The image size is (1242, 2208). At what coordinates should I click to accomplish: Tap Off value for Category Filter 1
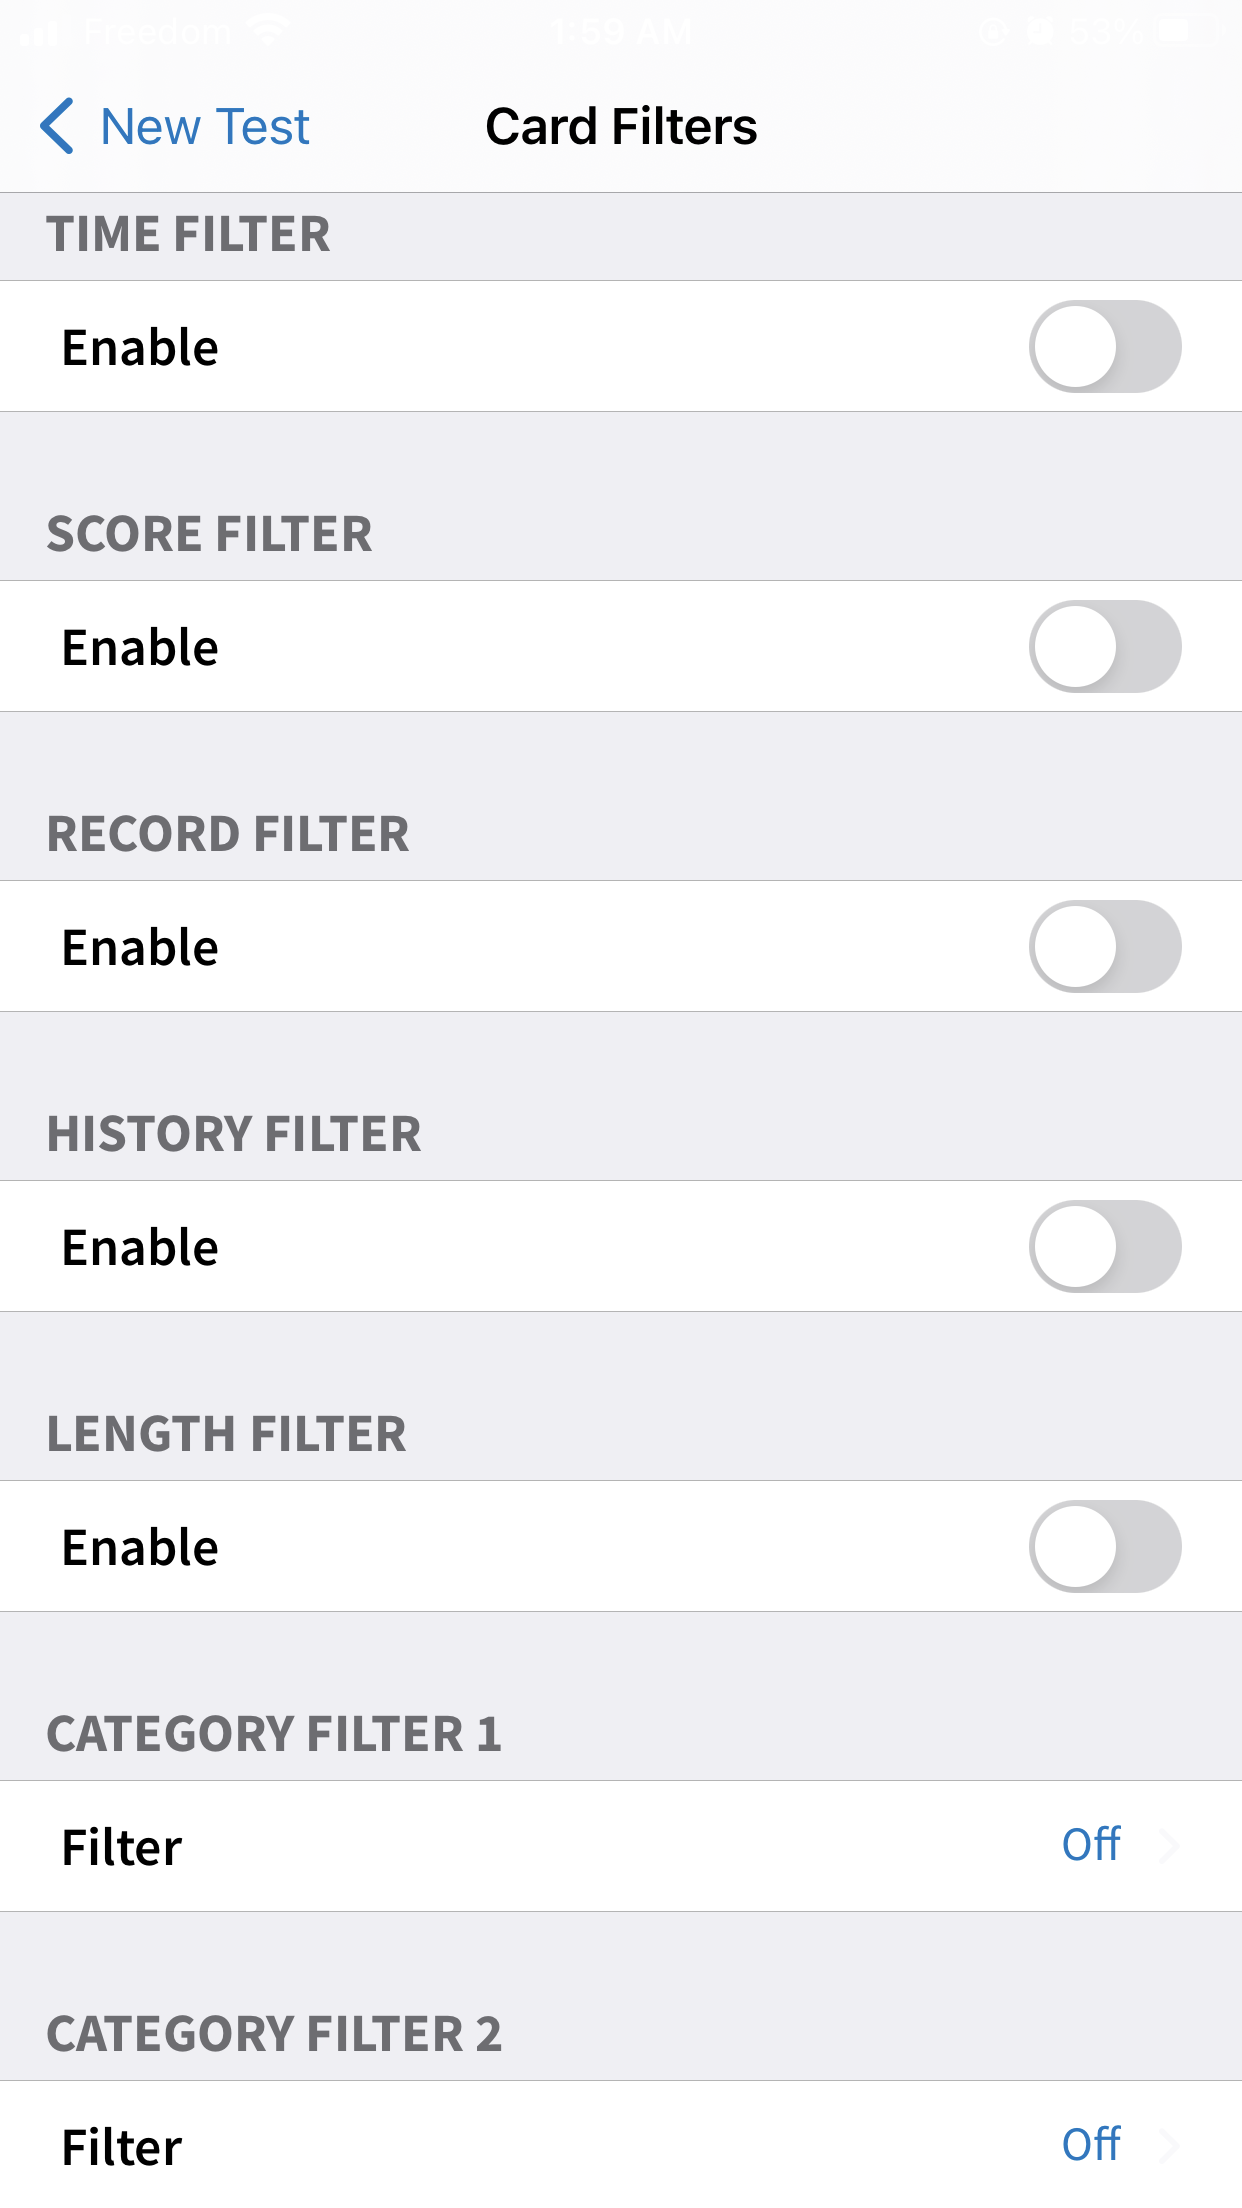[x=1091, y=1845]
